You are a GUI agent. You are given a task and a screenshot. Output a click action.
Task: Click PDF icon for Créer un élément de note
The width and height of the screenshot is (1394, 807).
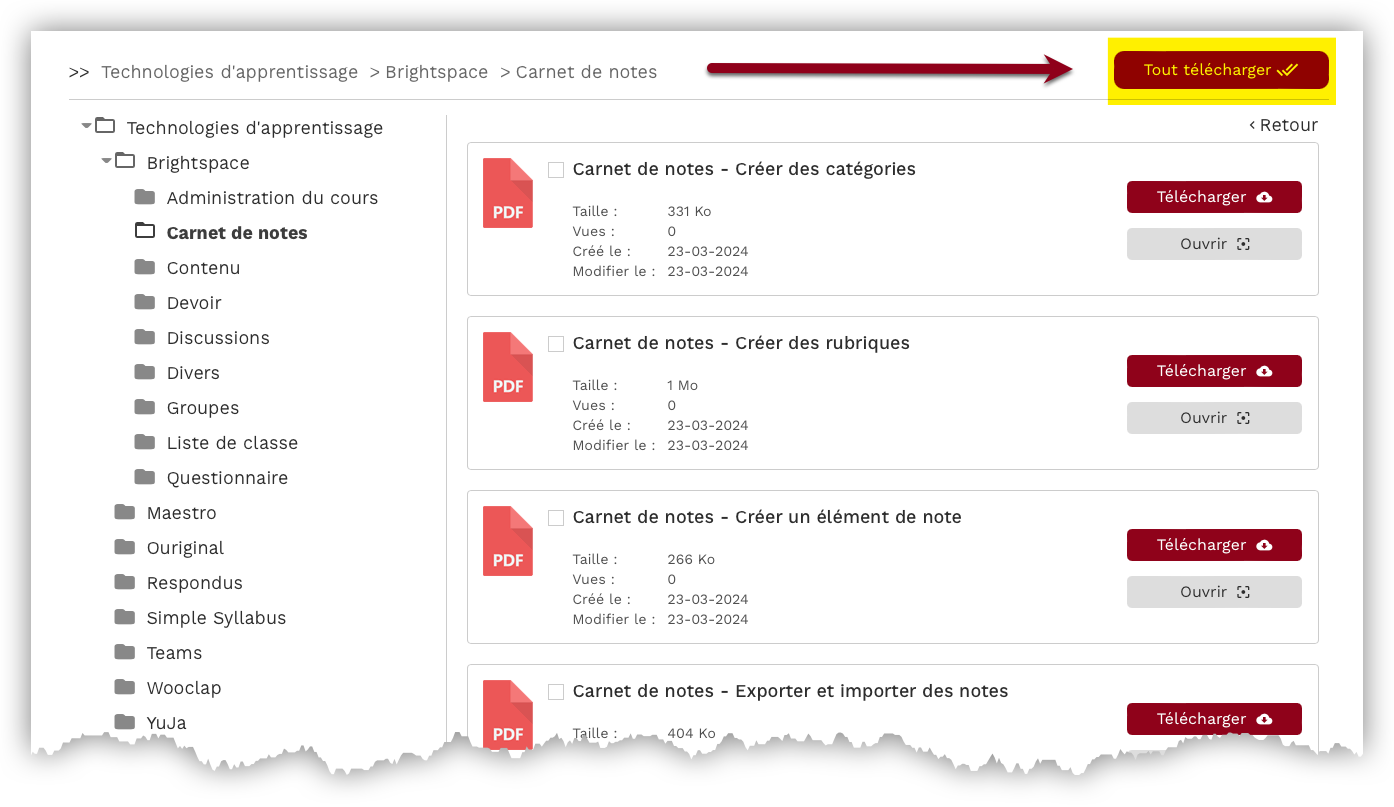[508, 541]
